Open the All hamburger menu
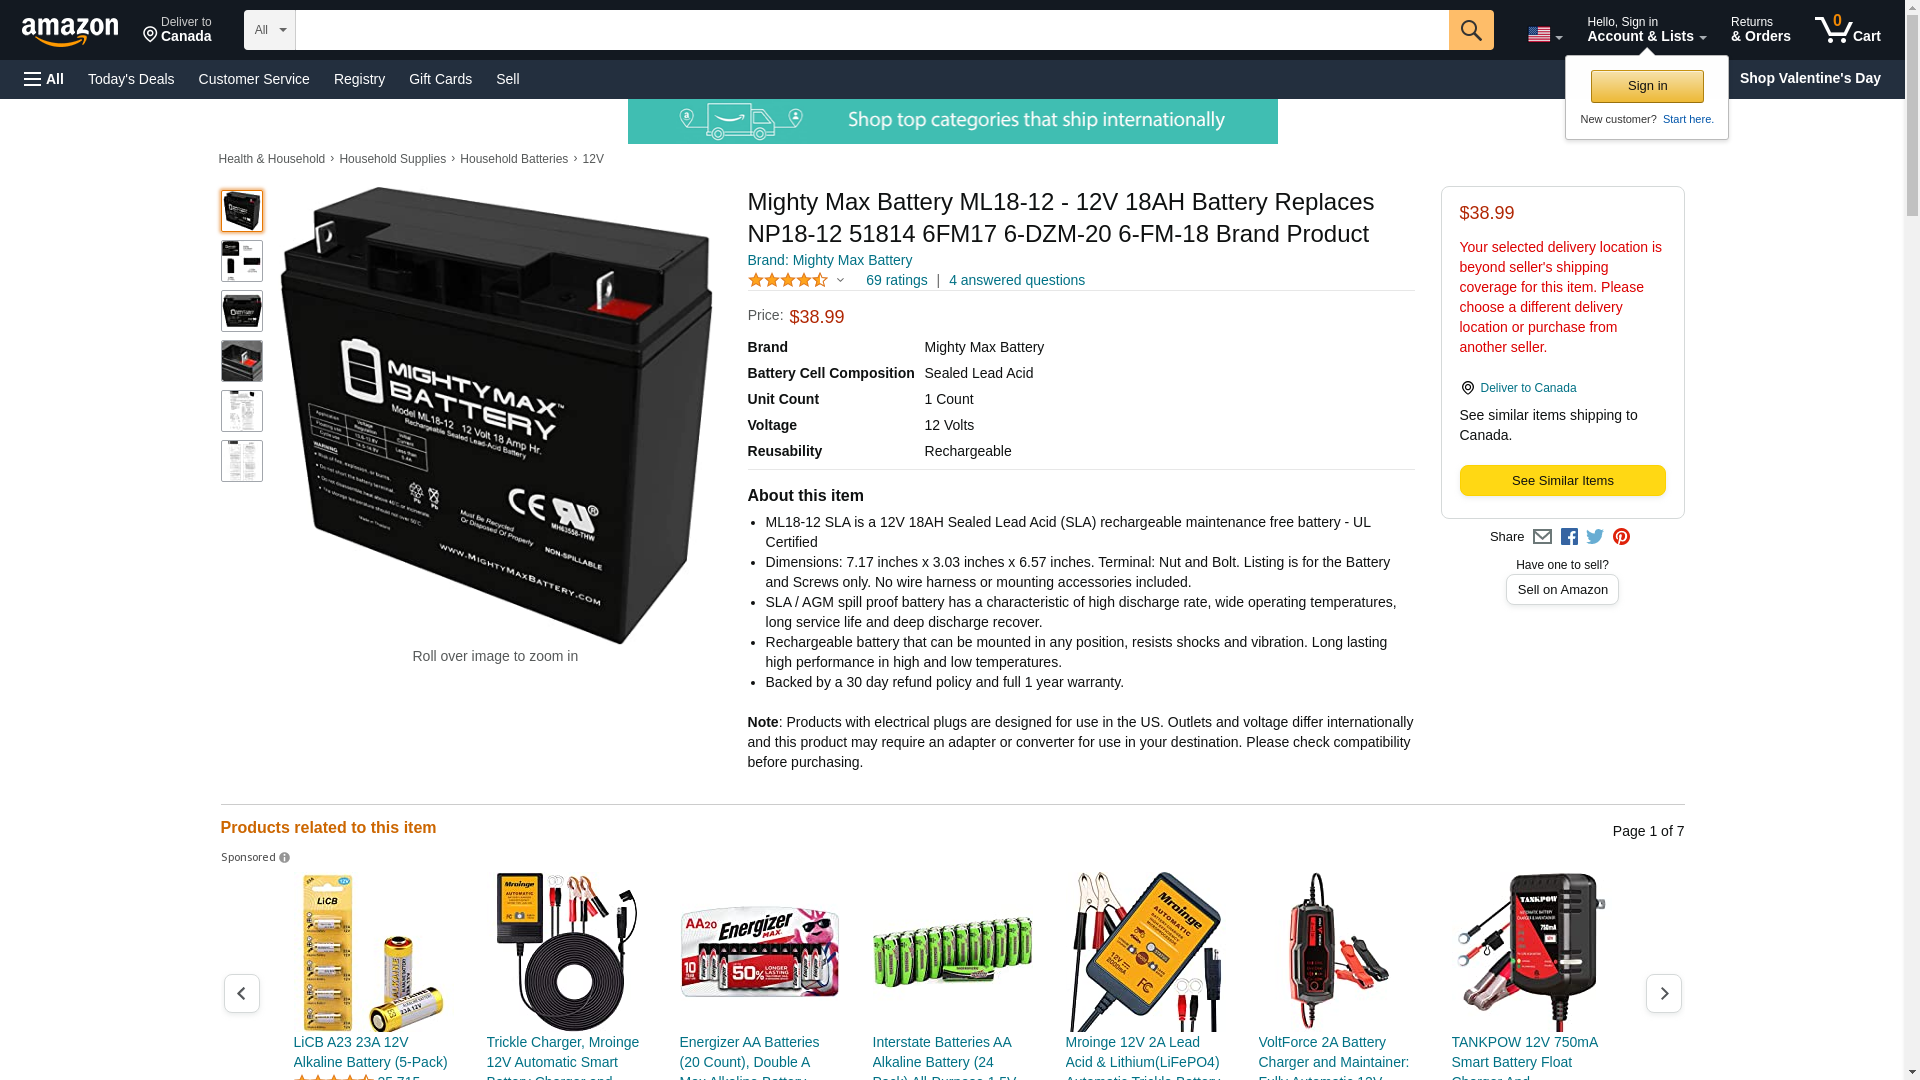 (x=44, y=79)
